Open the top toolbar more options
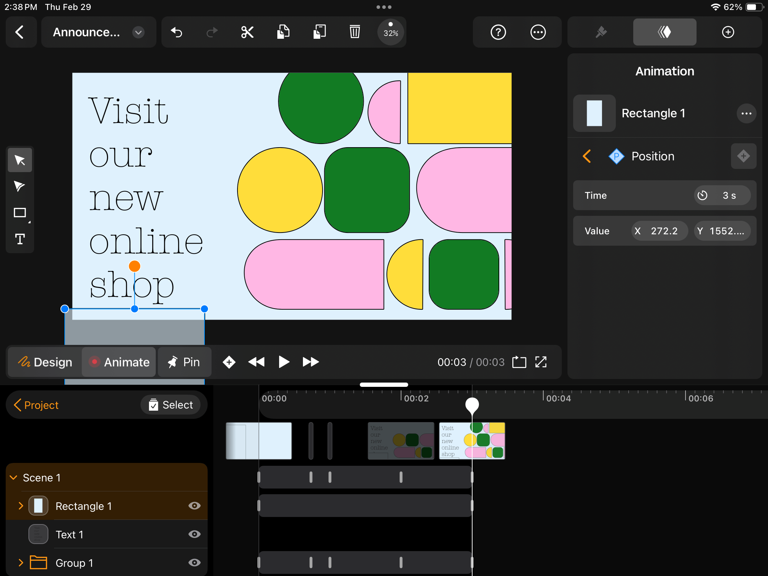Viewport: 768px width, 576px height. tap(538, 32)
